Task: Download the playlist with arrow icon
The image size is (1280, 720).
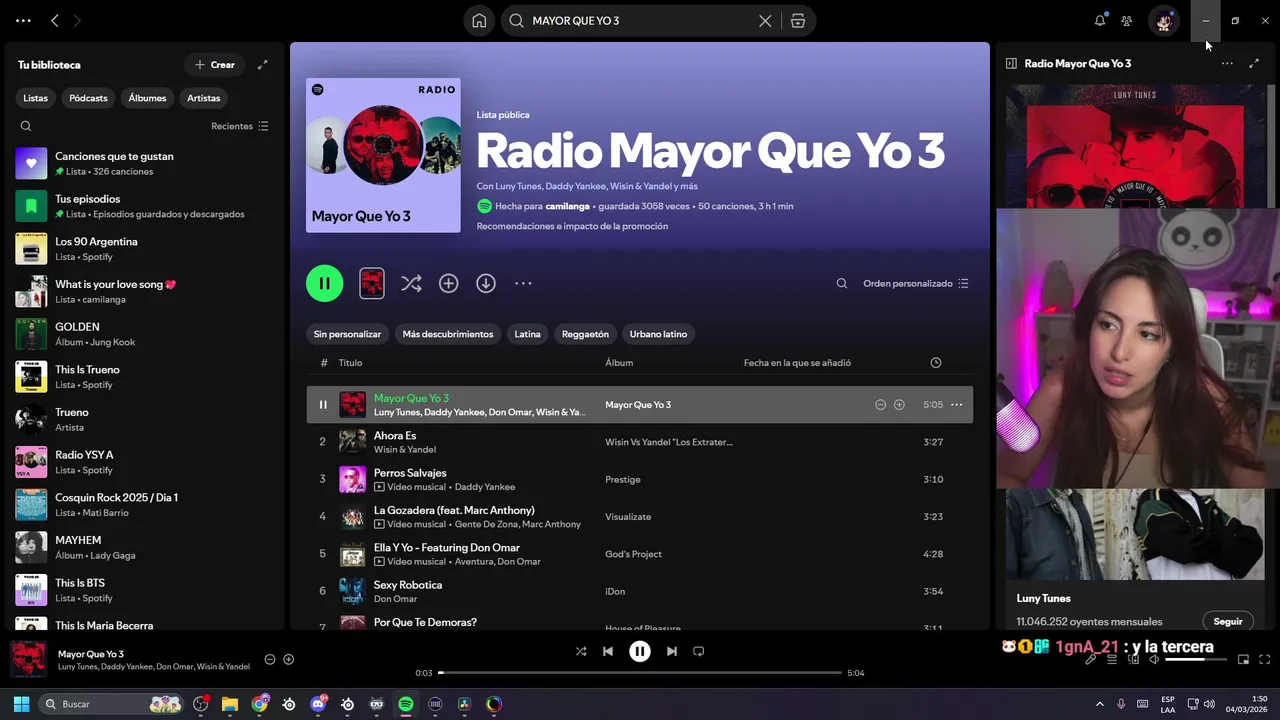Action: pyautogui.click(x=486, y=283)
